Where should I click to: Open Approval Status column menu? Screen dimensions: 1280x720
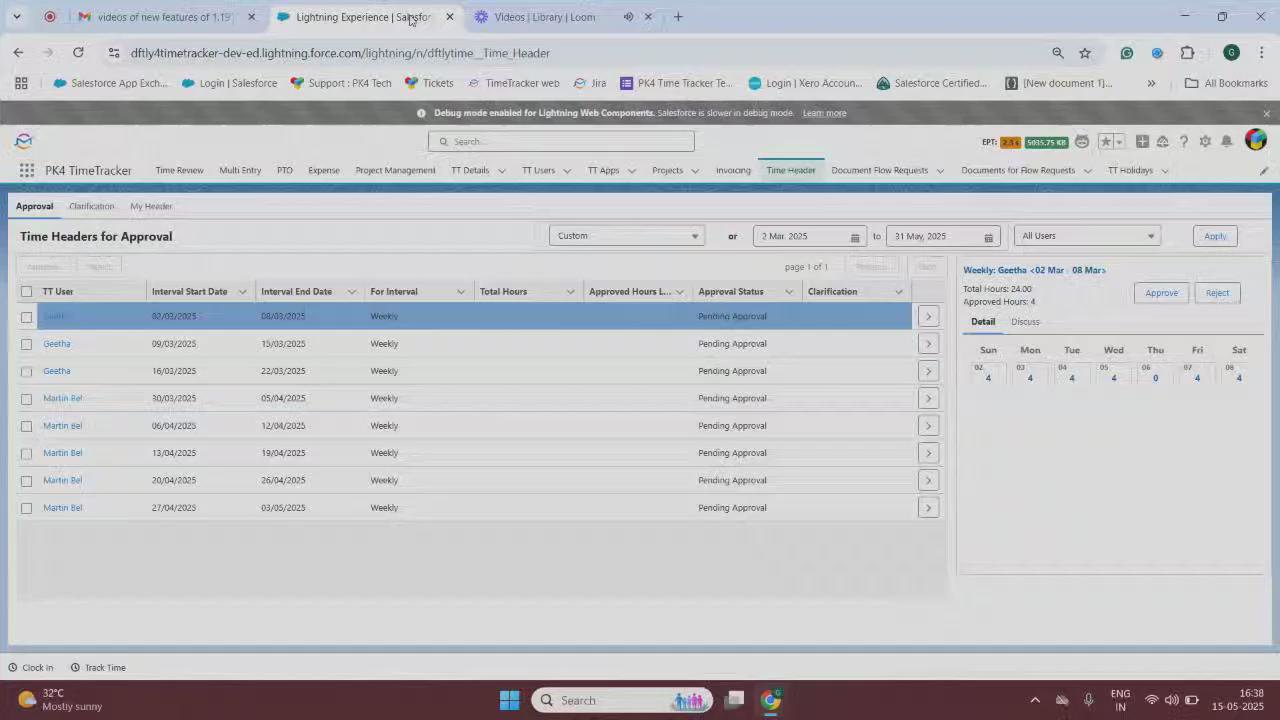click(789, 292)
